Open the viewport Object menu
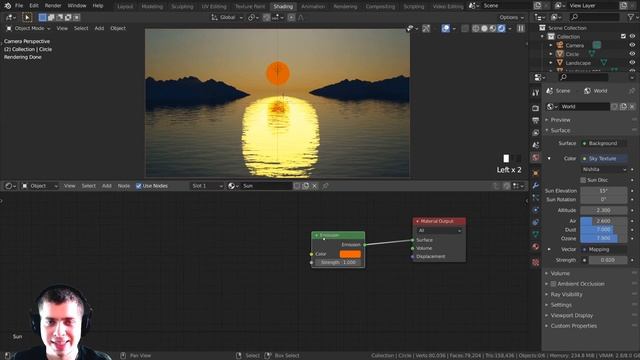 click(118, 28)
